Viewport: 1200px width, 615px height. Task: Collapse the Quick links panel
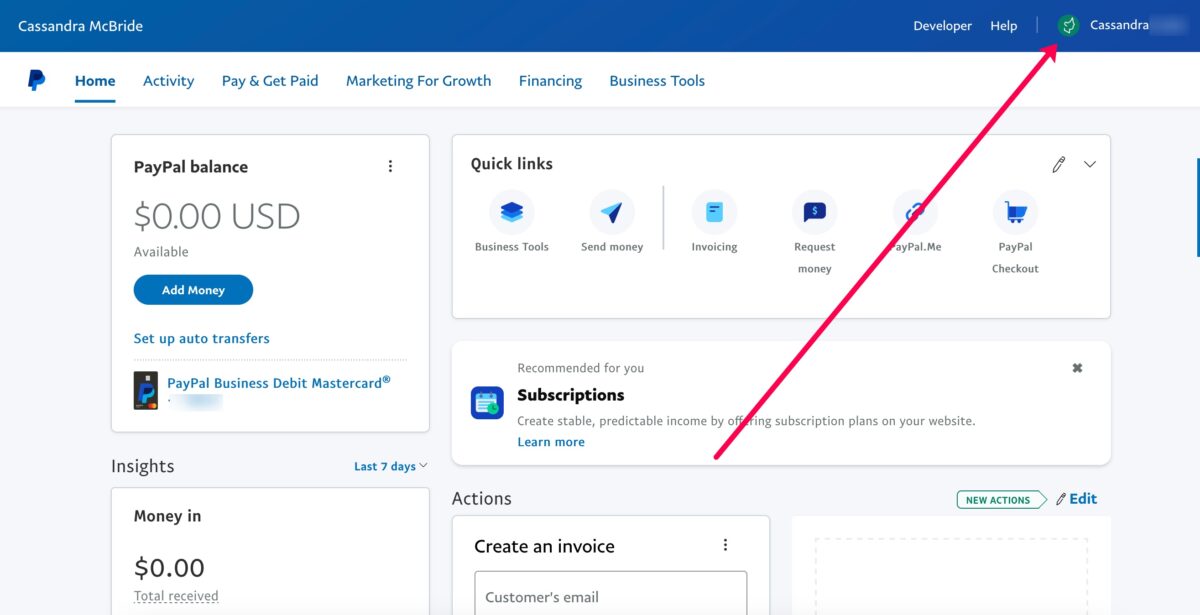[x=1090, y=164]
